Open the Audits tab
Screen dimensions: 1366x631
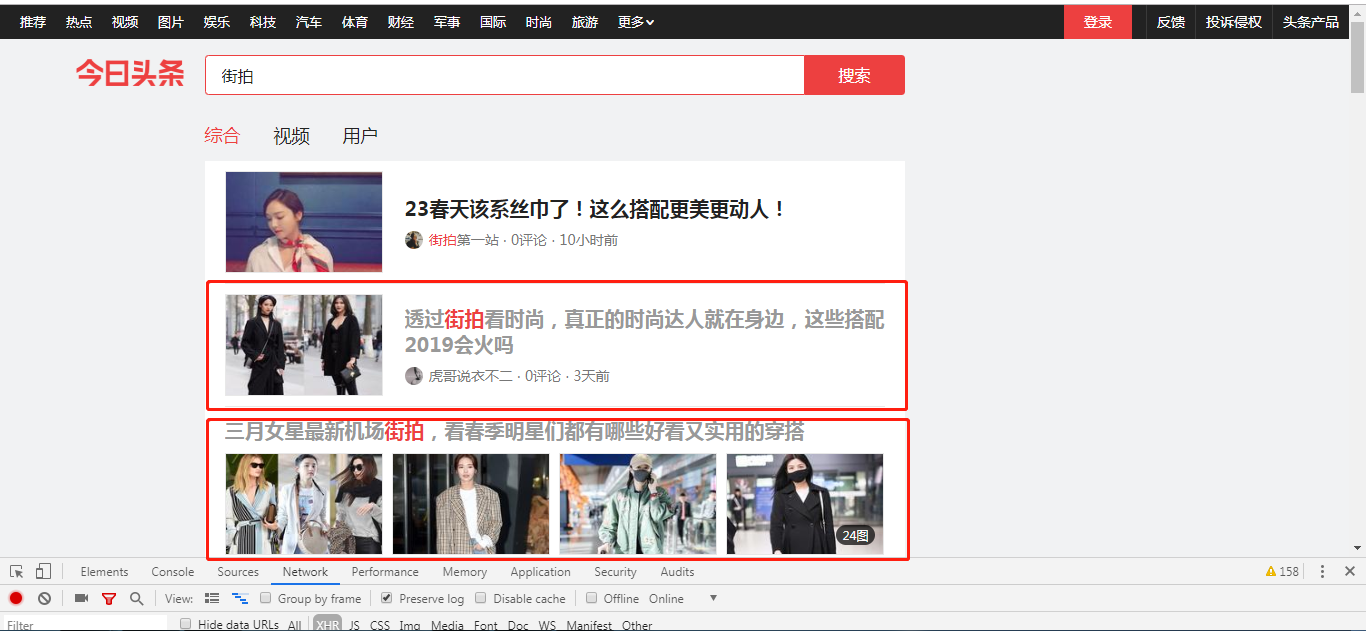coord(677,572)
